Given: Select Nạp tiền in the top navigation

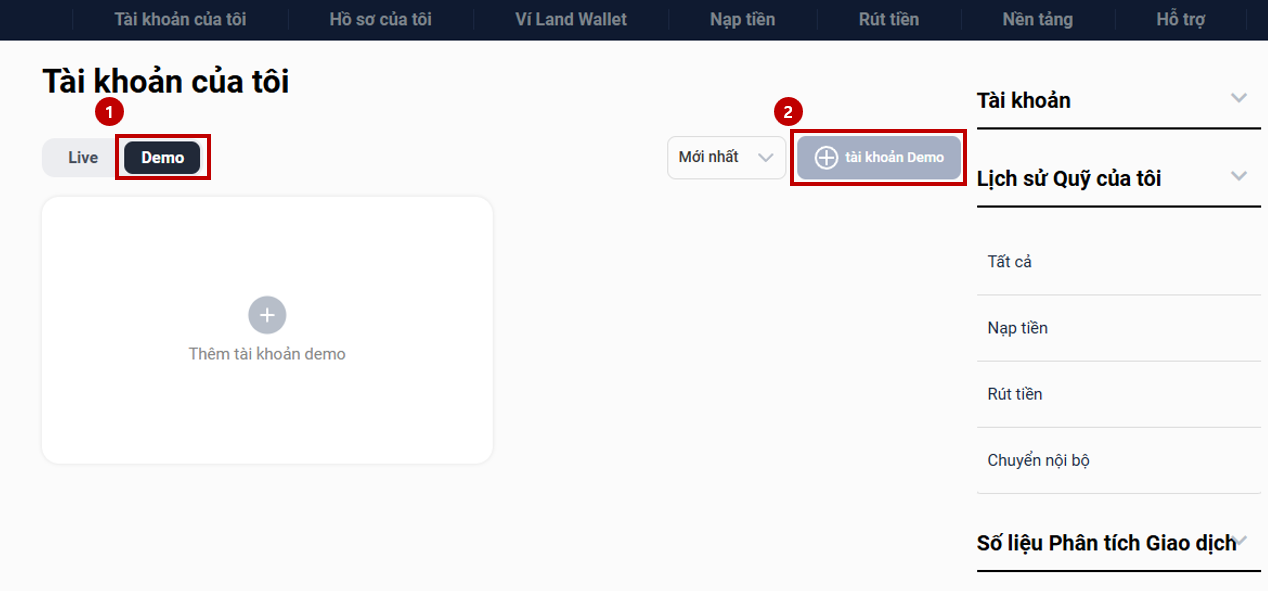Looking at the screenshot, I should click(742, 19).
